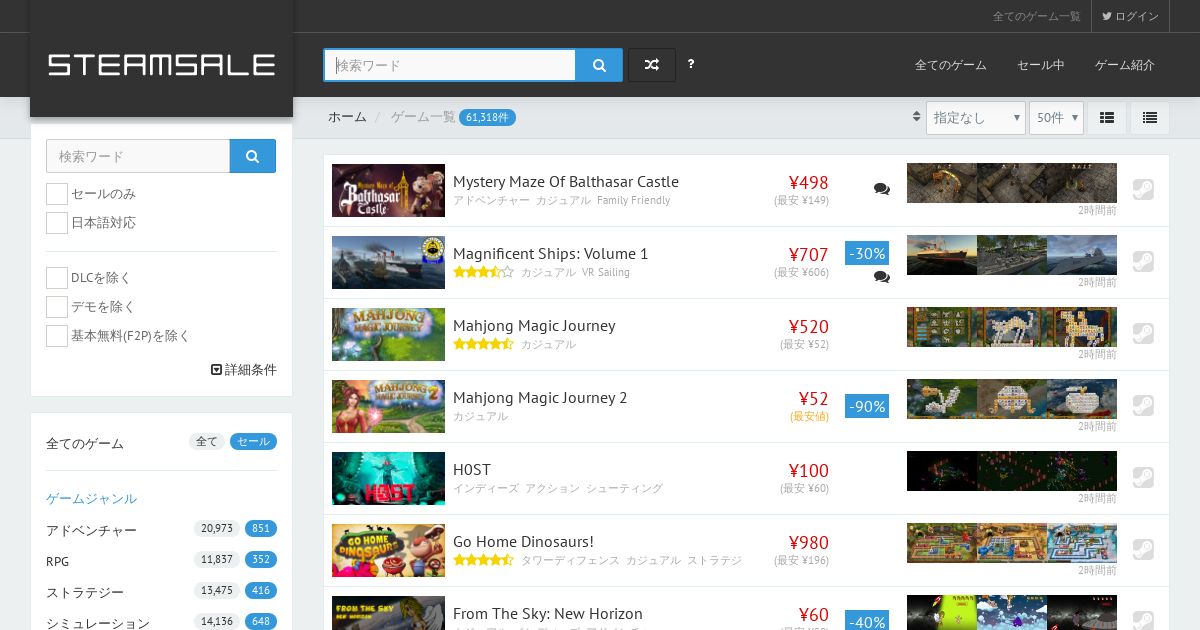This screenshot has height=630, width=1200.
Task: Click Steam icon for Magnificent Ships: Volume 1
Action: pyautogui.click(x=1143, y=262)
